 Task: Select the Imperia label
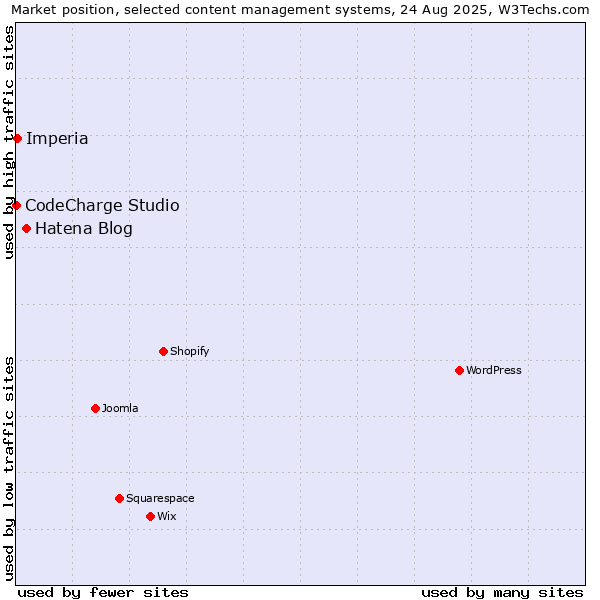[57, 139]
